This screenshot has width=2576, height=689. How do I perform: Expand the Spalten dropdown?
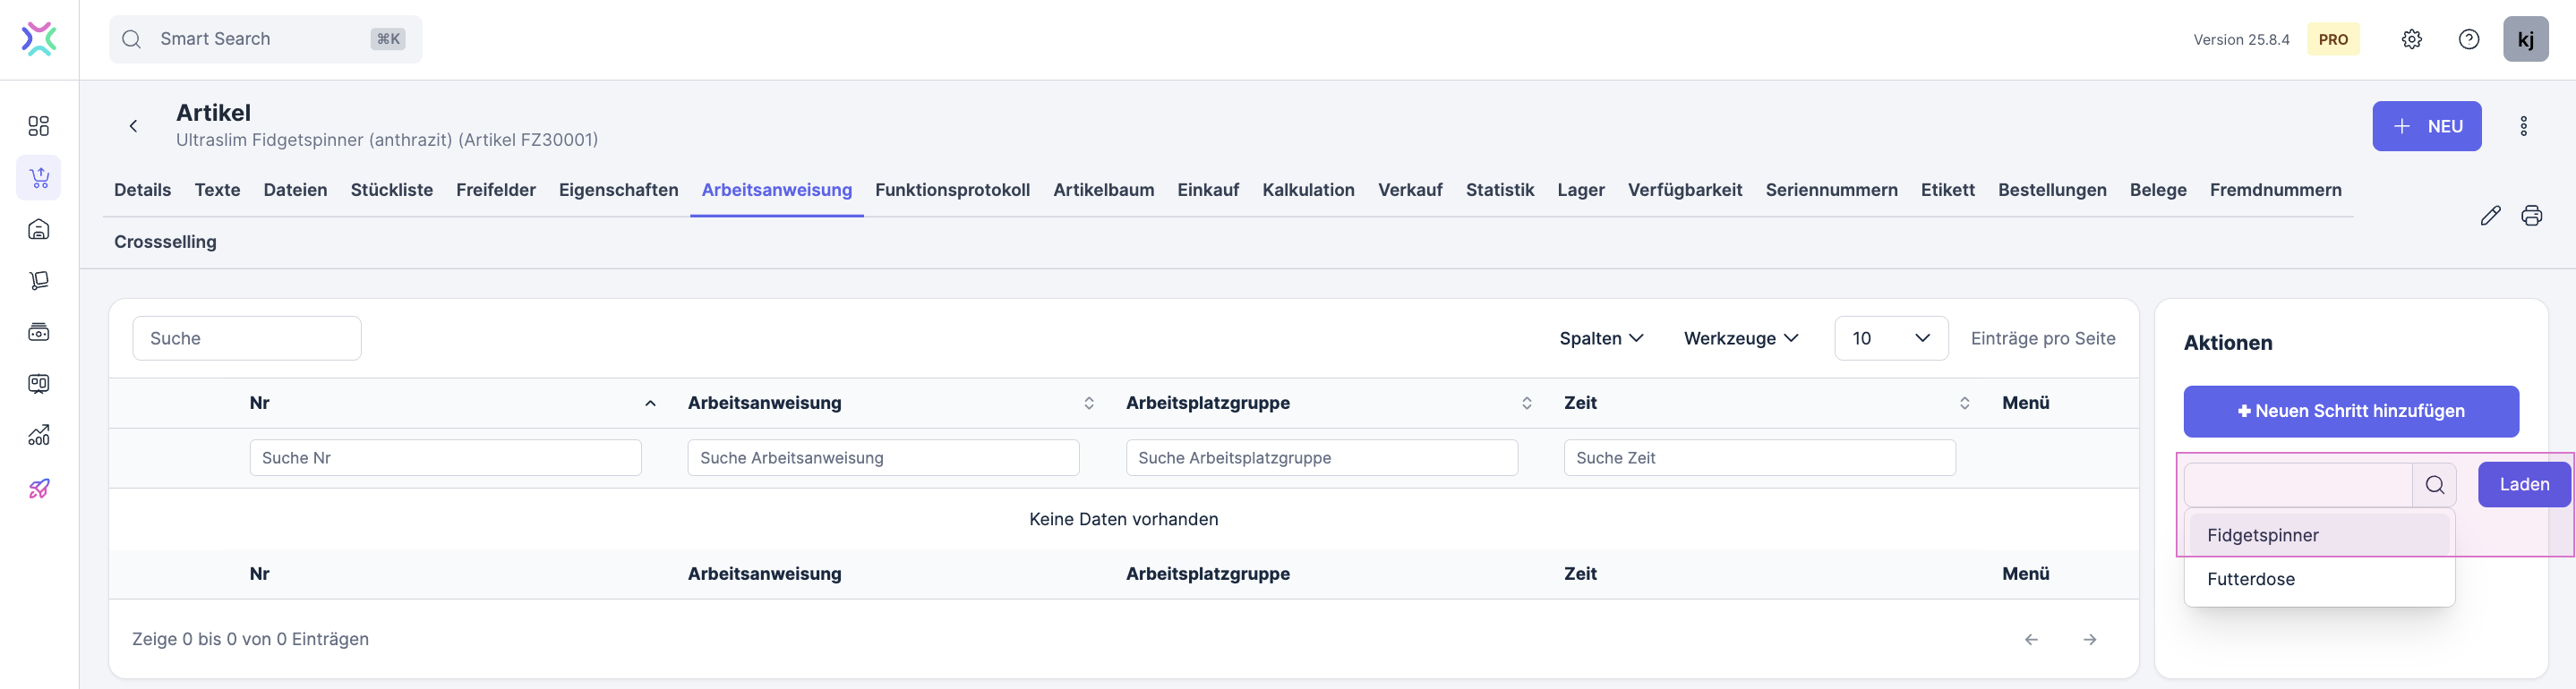pos(1600,338)
